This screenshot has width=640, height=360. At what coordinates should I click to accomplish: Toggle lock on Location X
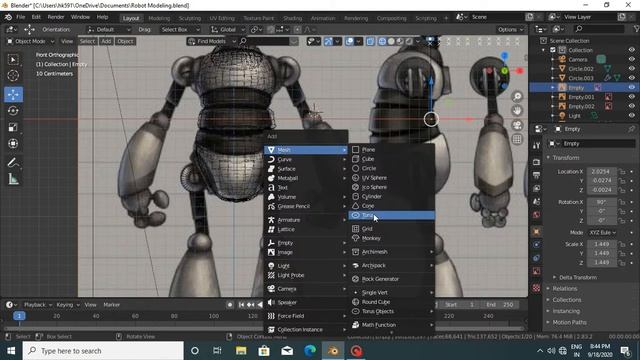[622, 172]
